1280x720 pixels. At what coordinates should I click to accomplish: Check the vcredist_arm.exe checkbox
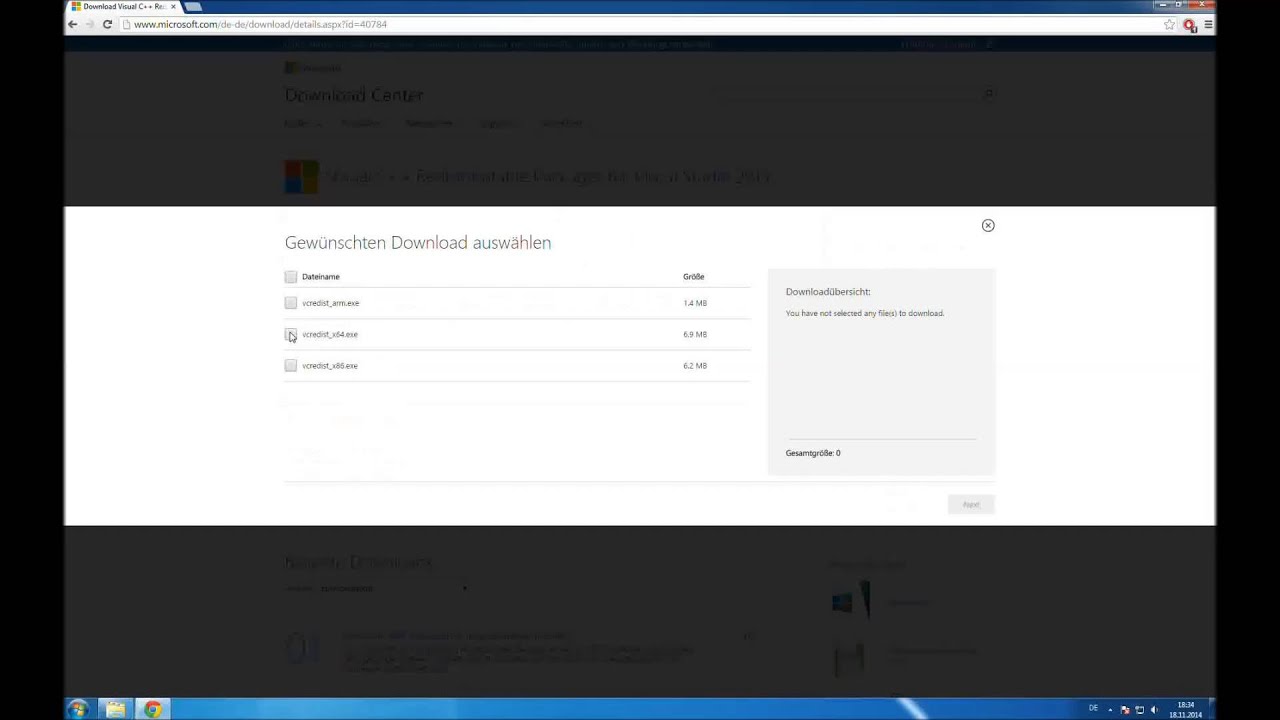click(291, 303)
